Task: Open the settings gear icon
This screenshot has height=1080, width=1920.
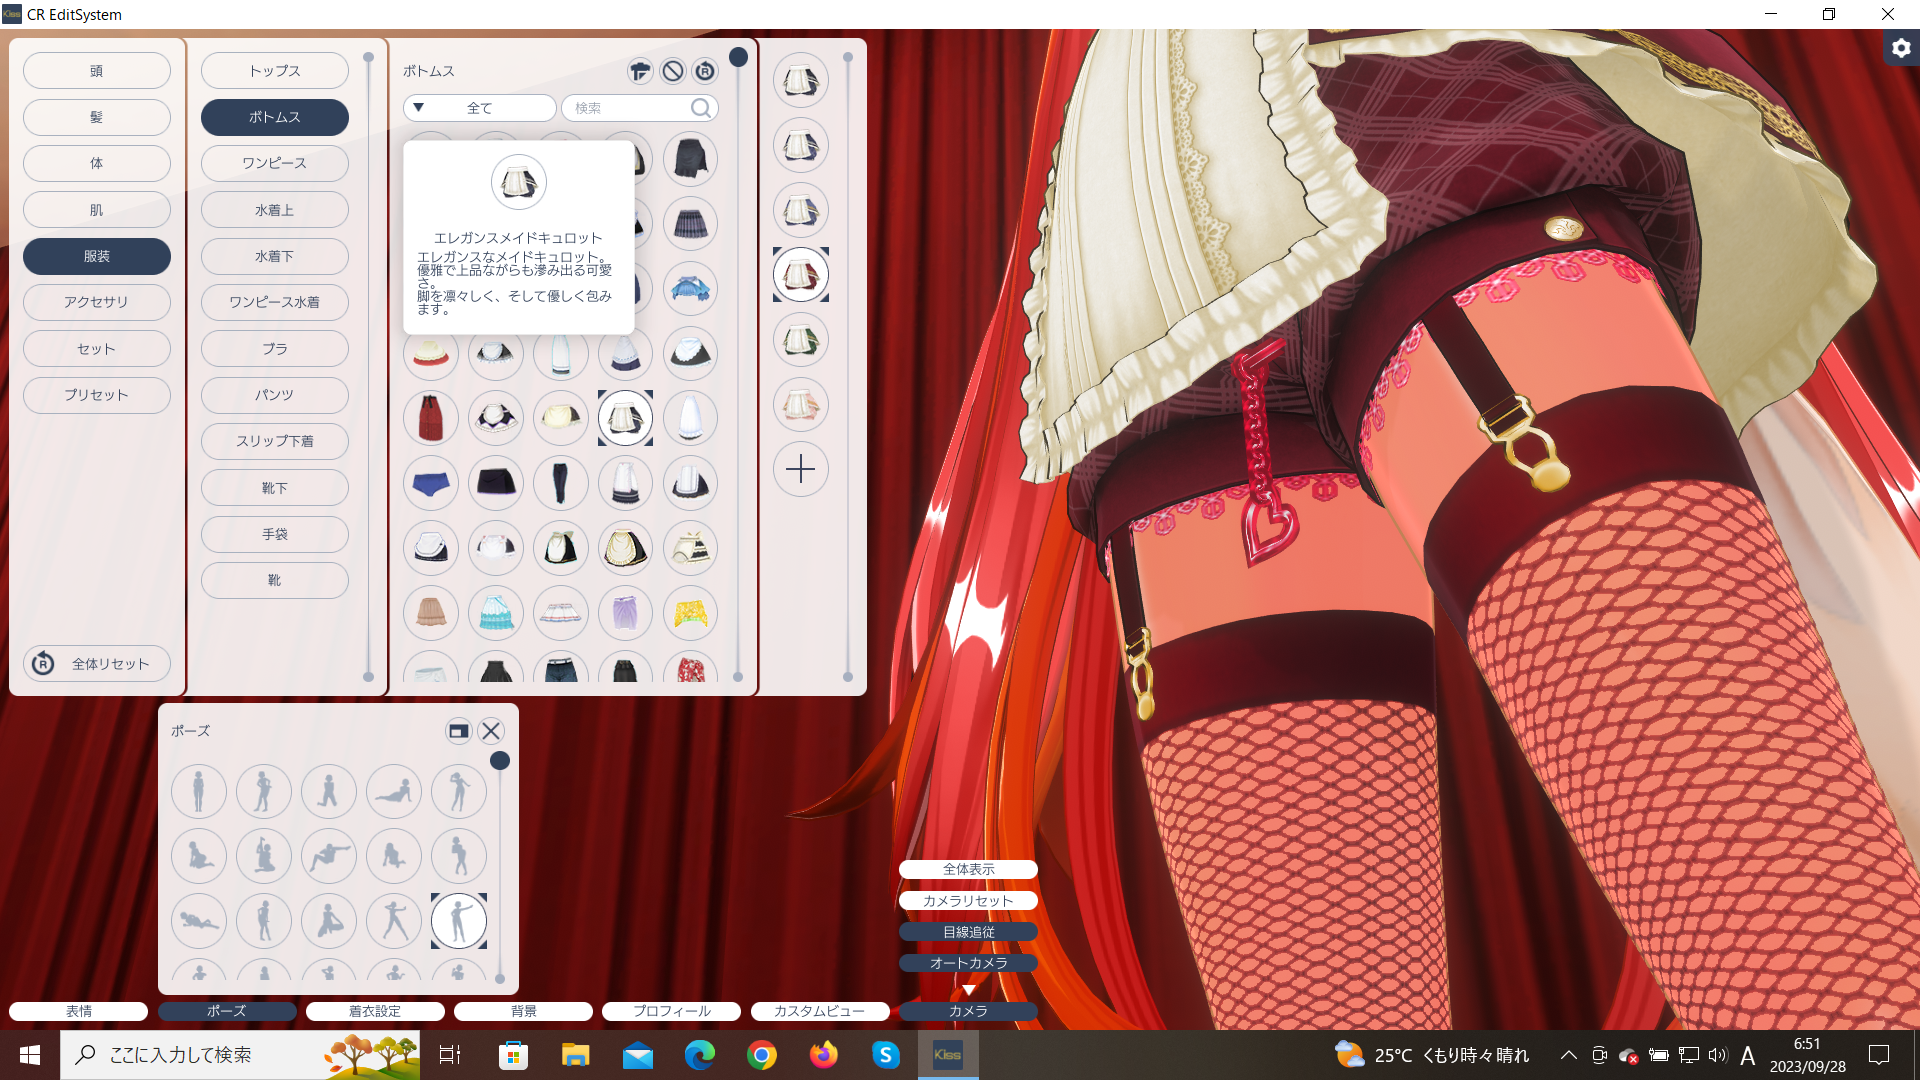Action: pos(1901,48)
